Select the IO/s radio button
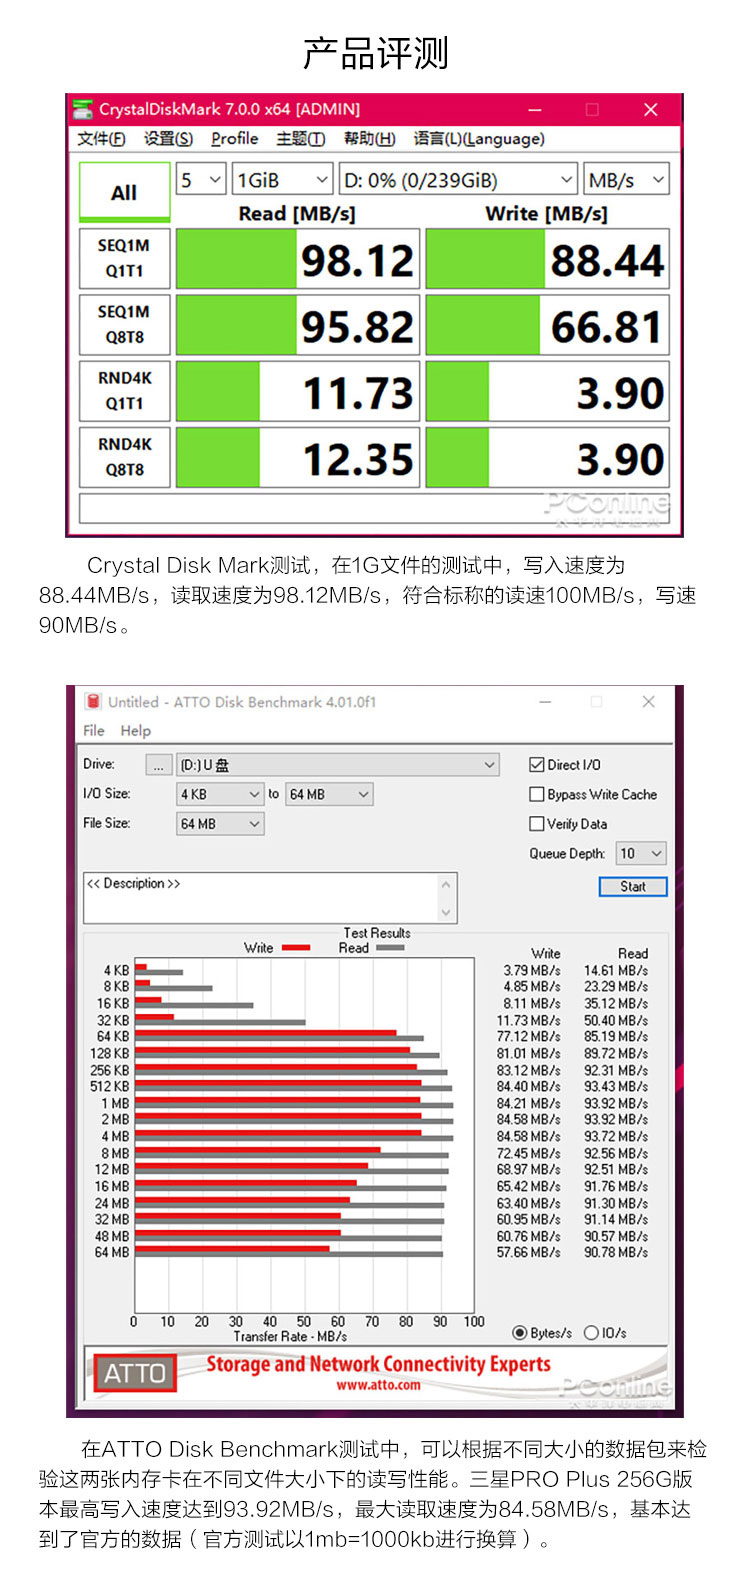This screenshot has width=750, height=1575. coord(591,1333)
